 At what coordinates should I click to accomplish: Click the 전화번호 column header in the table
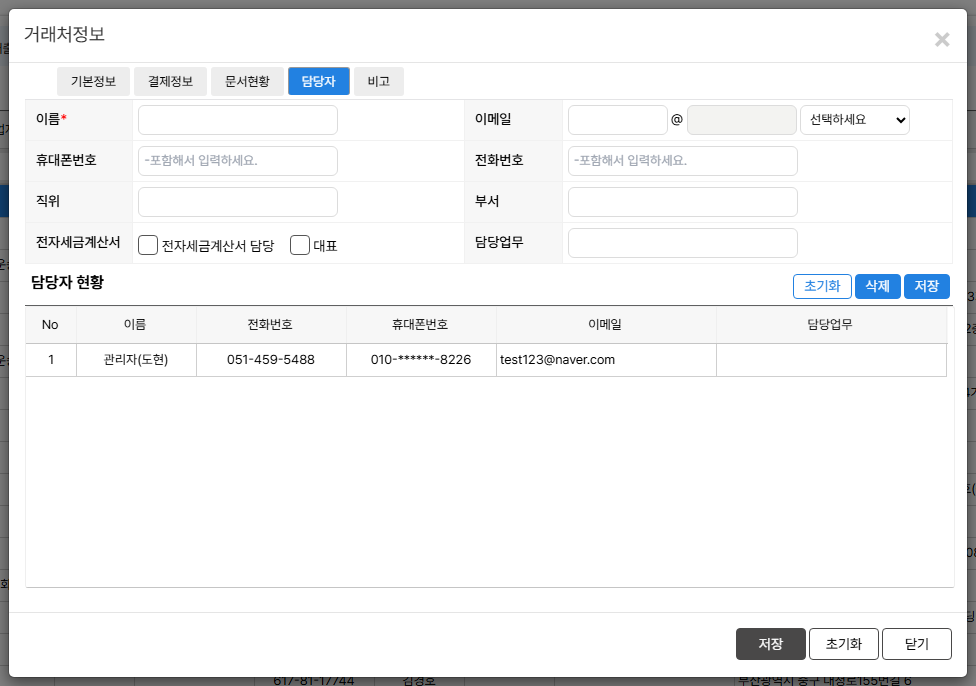coord(271,325)
